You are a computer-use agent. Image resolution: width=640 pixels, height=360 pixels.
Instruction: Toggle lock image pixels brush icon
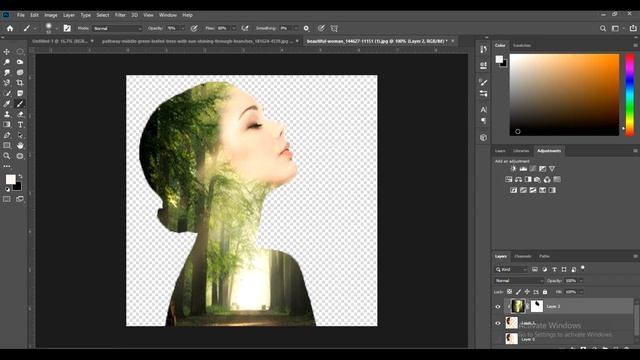point(518,292)
